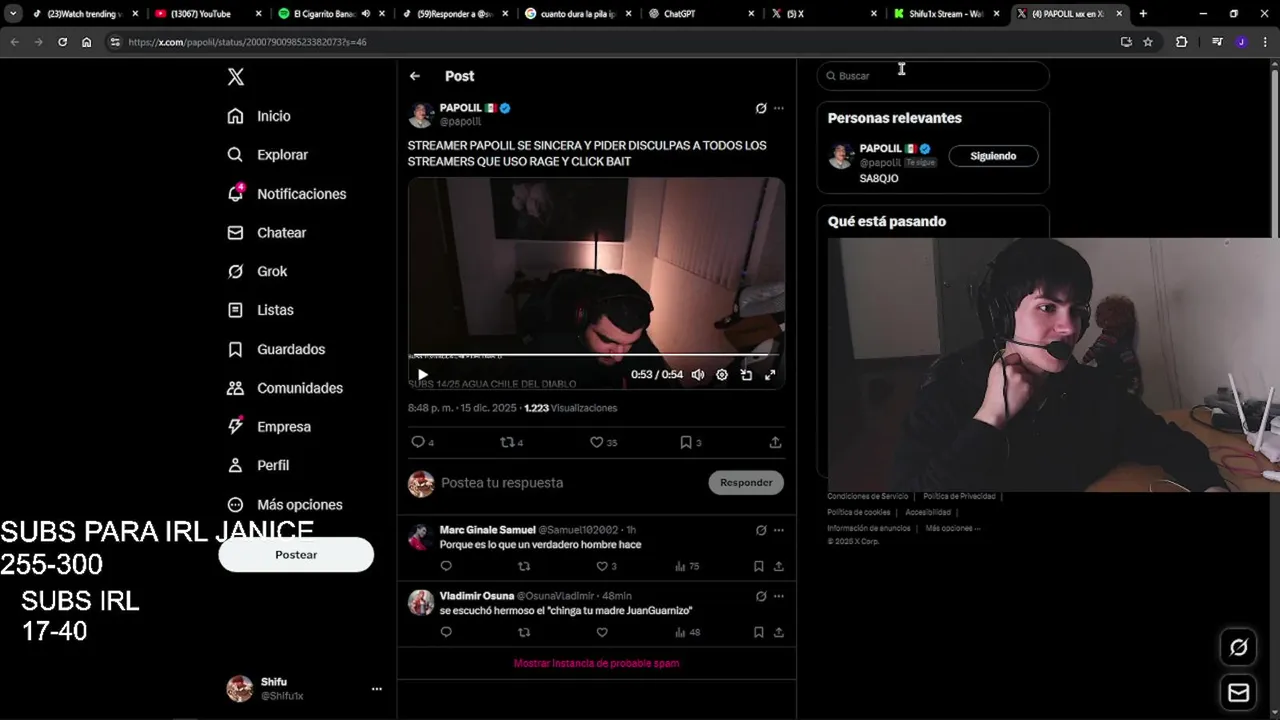Open Política de Privacidad link
This screenshot has height=720, width=1280.
tap(959, 496)
